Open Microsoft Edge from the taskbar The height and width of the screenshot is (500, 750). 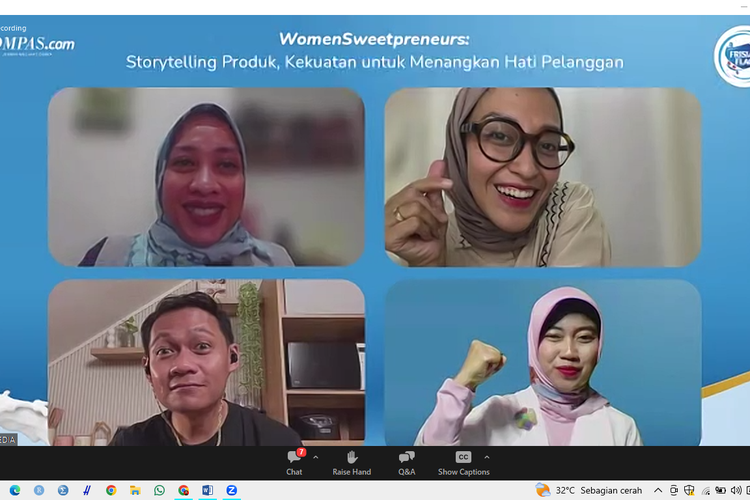point(14,490)
